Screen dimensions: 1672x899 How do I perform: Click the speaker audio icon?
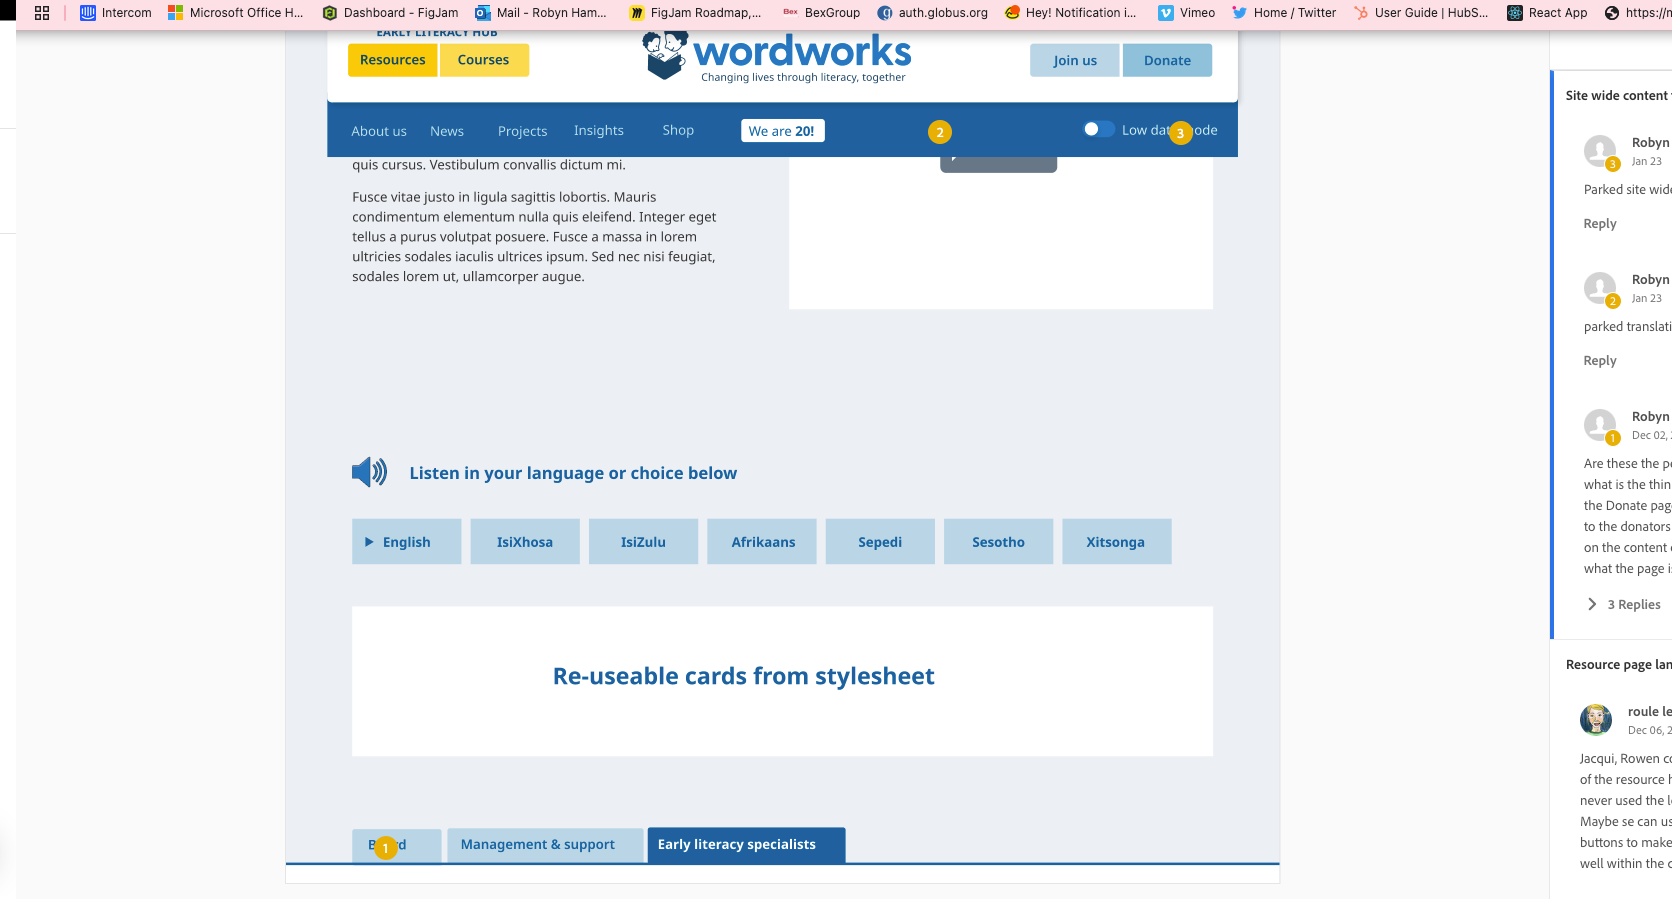(369, 472)
